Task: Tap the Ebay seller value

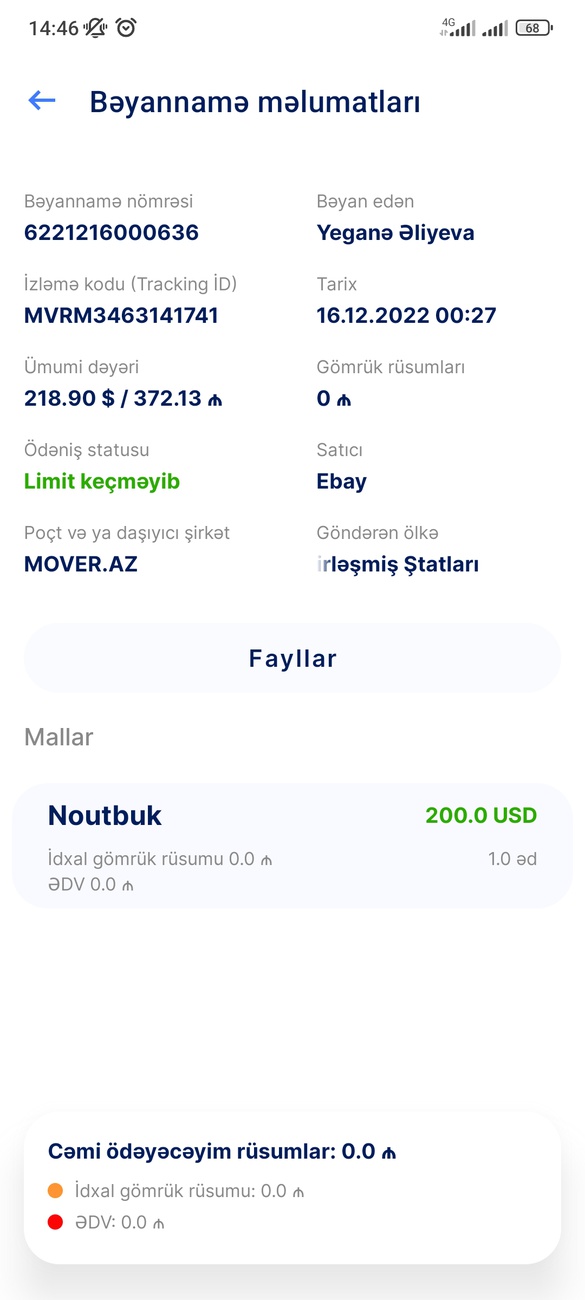Action: pyautogui.click(x=342, y=482)
